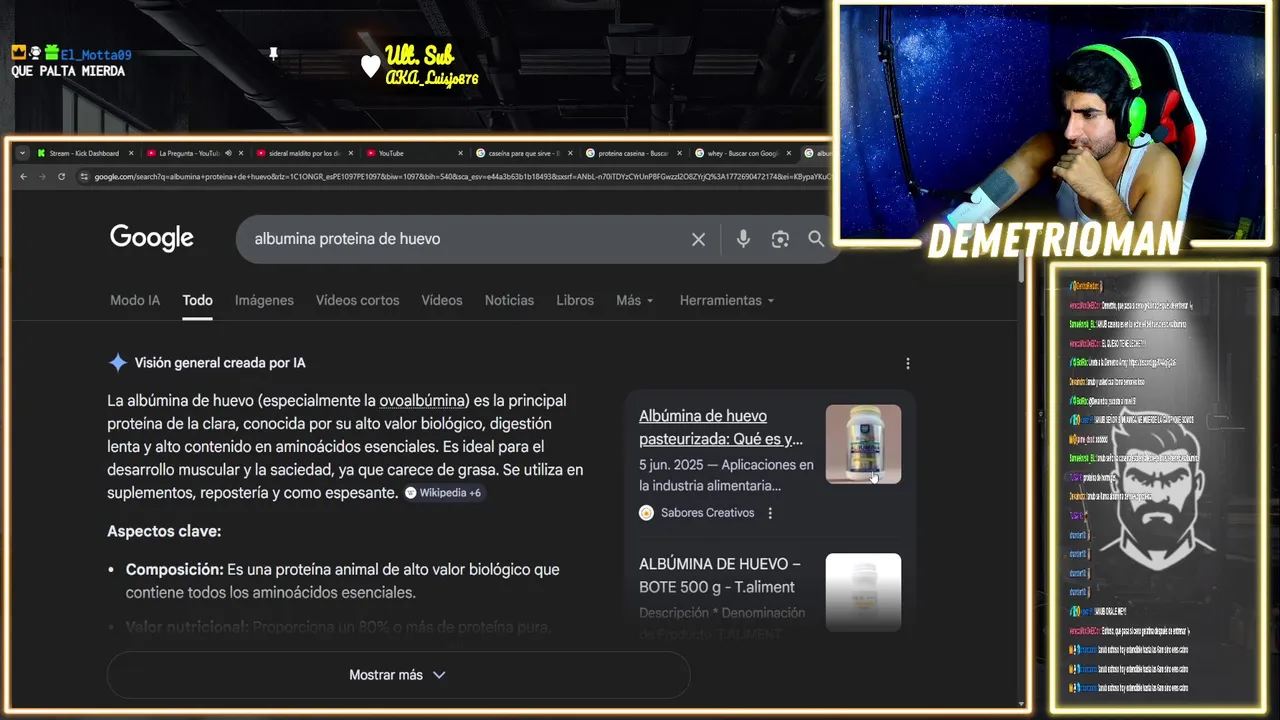1280x720 pixels.
Task: Open image search with camera lens icon
Action: pos(780,239)
